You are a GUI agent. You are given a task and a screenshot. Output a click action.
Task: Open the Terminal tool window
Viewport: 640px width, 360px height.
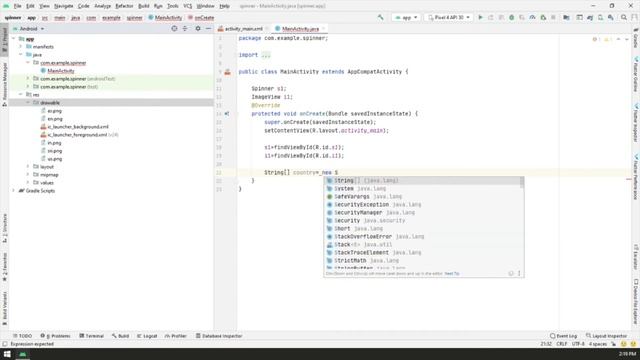91,336
